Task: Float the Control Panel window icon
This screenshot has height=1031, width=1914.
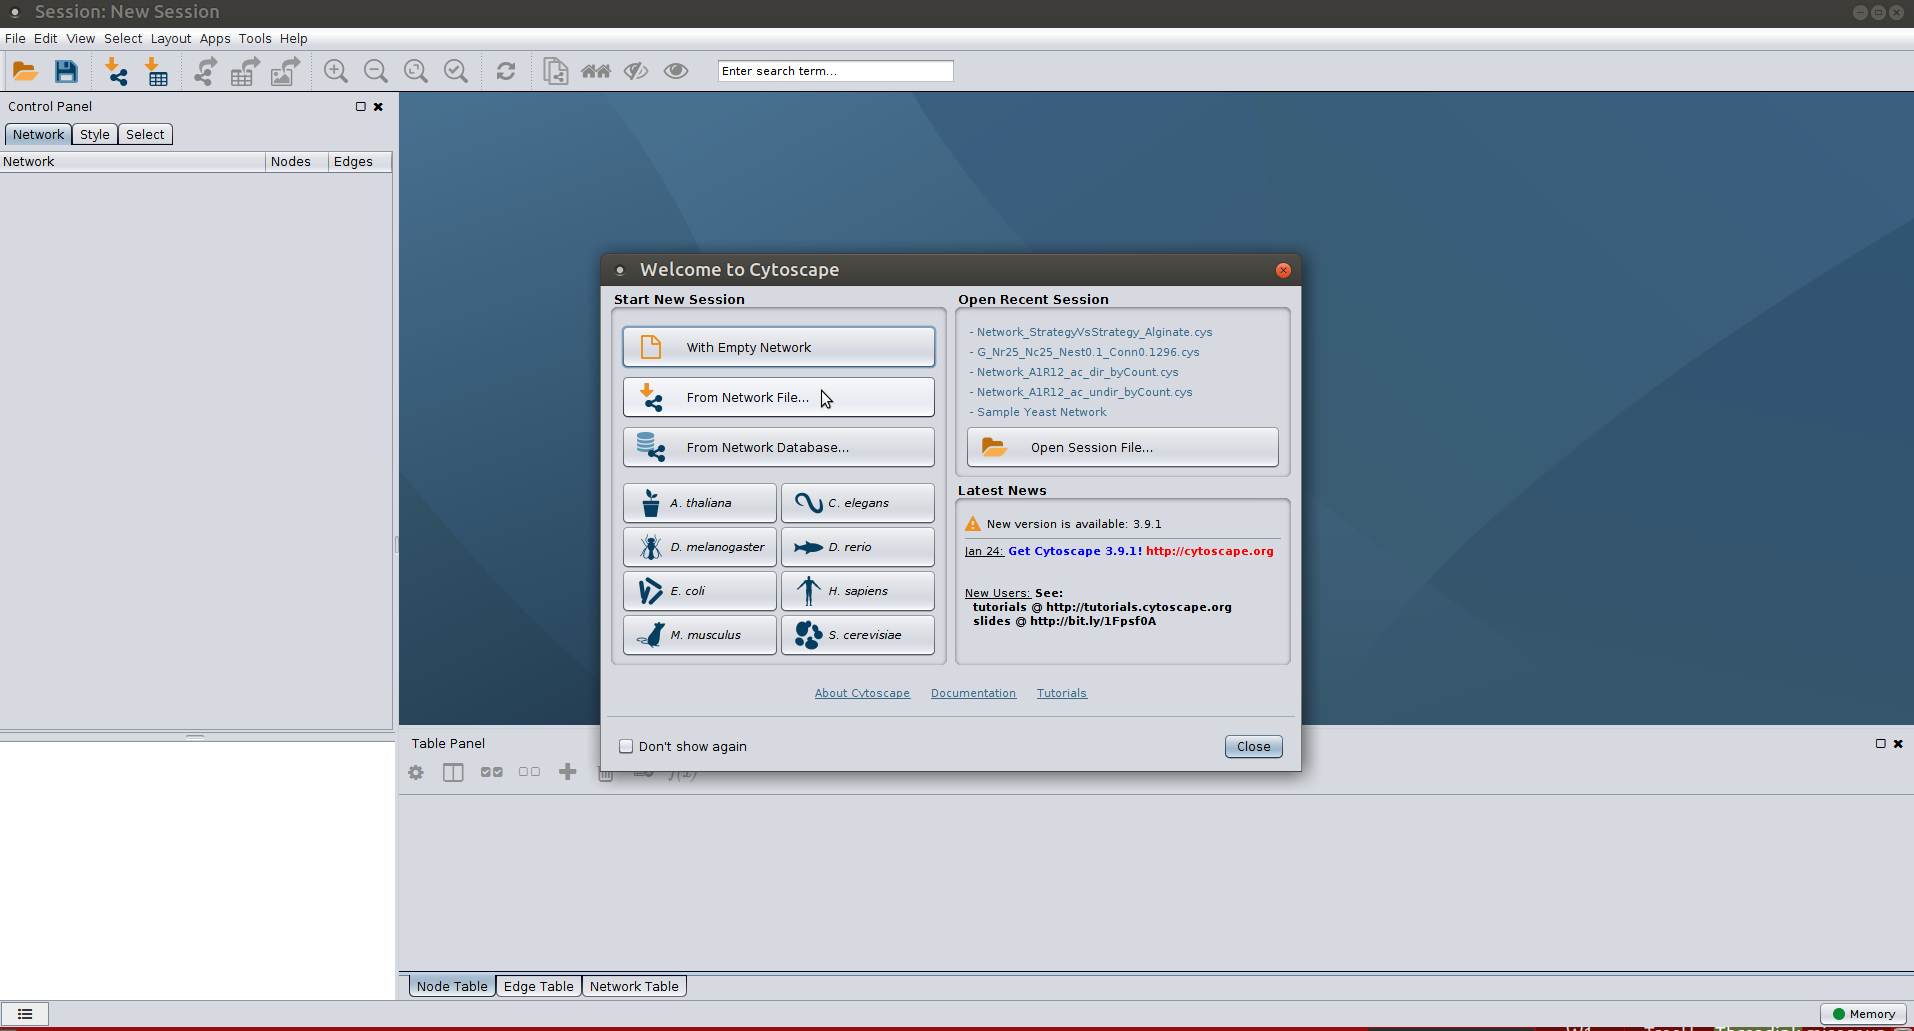Action: (x=361, y=107)
